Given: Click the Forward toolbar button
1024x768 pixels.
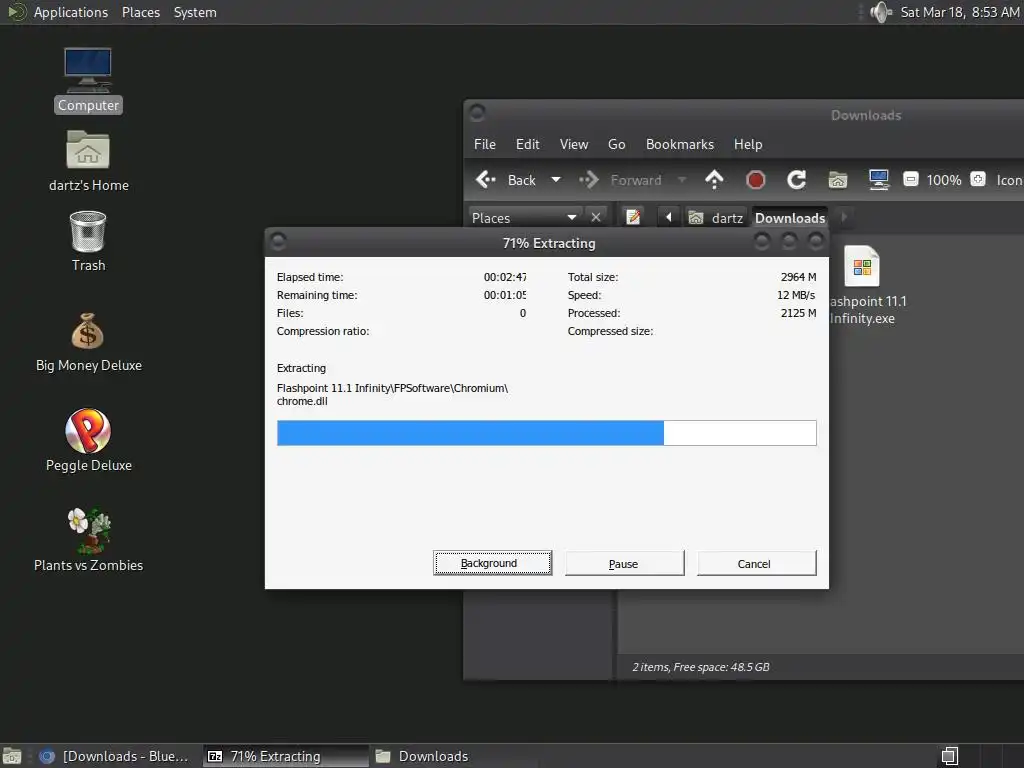Looking at the screenshot, I should click(x=620, y=180).
